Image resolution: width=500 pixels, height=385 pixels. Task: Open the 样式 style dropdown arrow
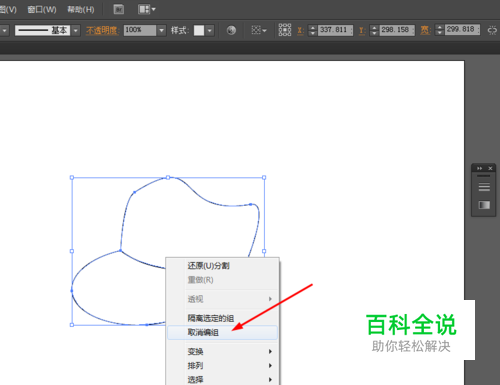209,30
